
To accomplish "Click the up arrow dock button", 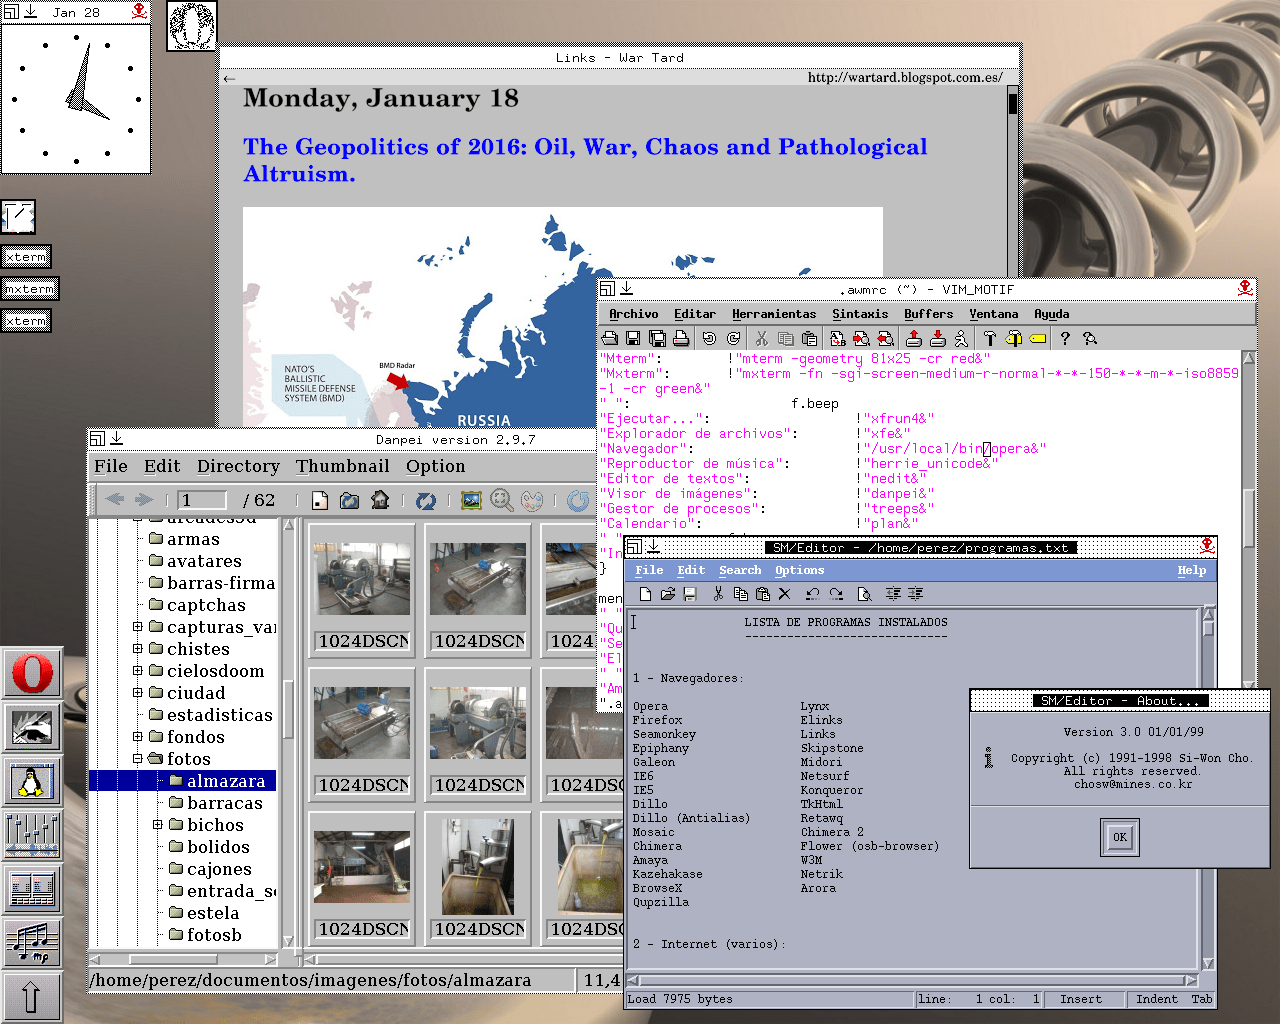I will pos(32,997).
